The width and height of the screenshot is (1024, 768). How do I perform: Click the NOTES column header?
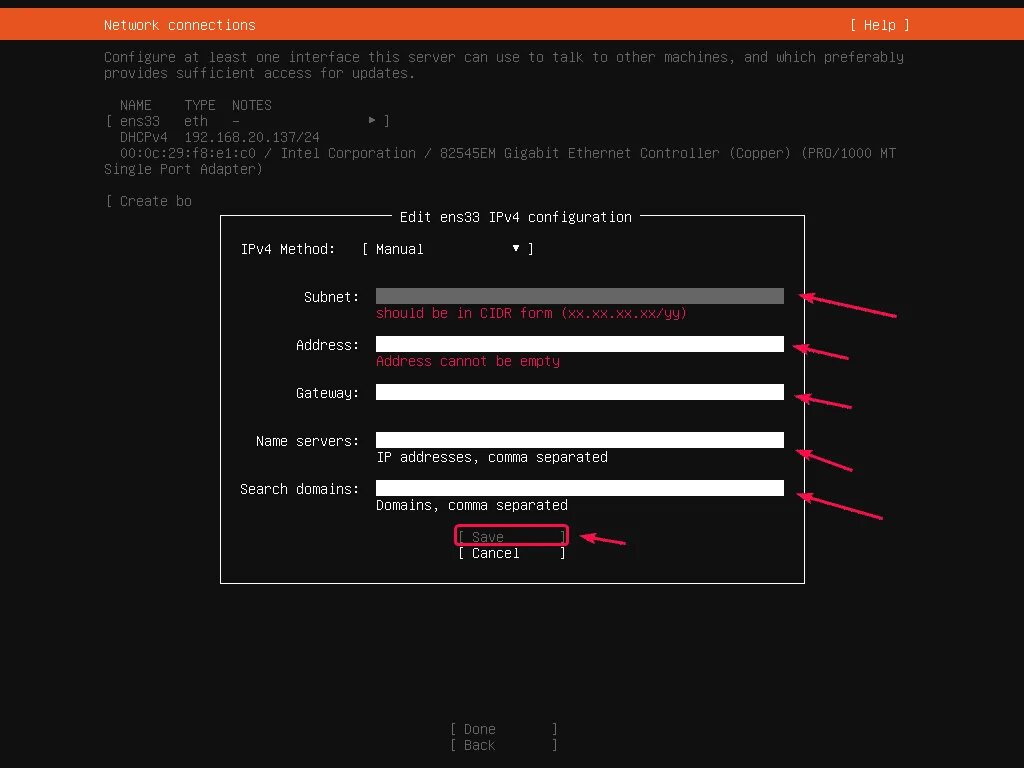251,105
